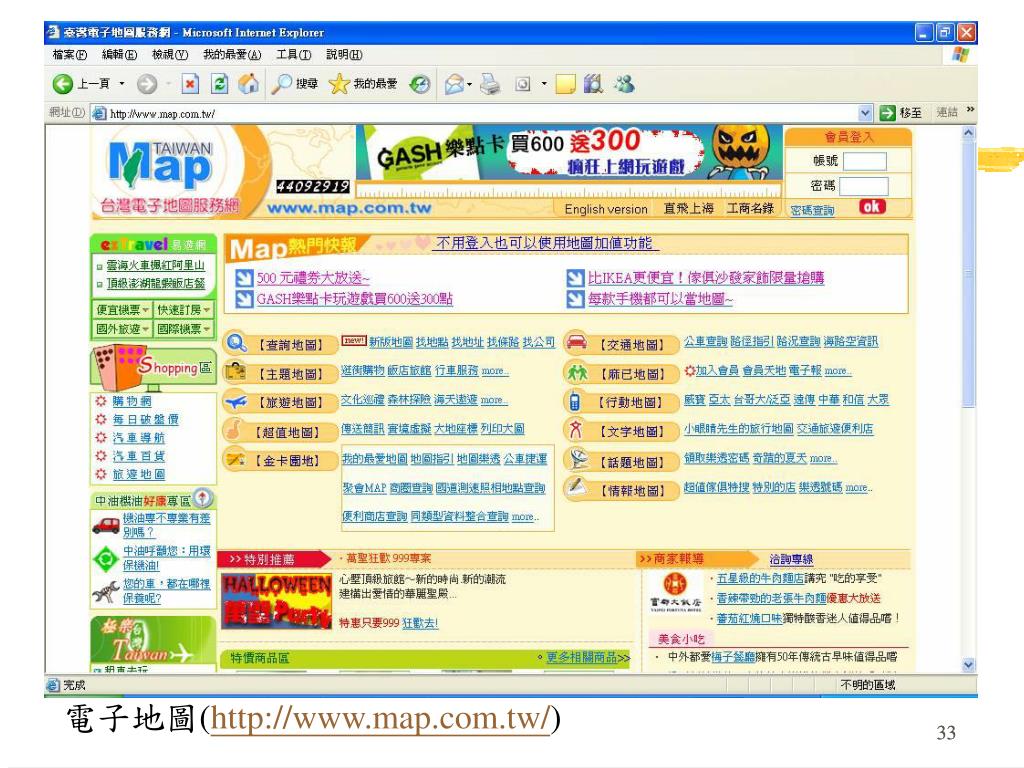Image resolution: width=1024 pixels, height=768 pixels.
Task: Click the Halloween Party promo image
Action: pos(276,601)
